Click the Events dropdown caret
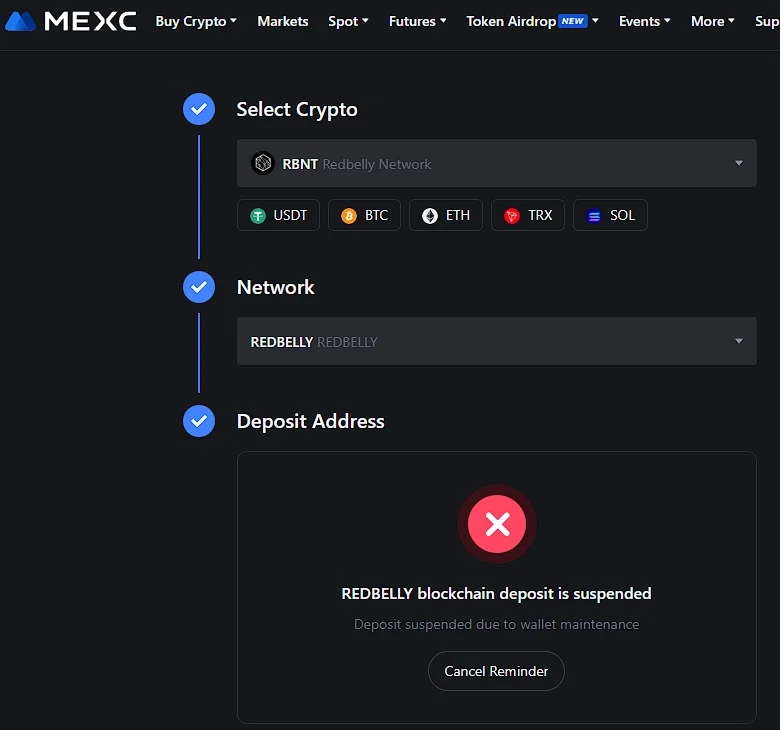Image resolution: width=781 pixels, height=730 pixels. pyautogui.click(x=667, y=21)
